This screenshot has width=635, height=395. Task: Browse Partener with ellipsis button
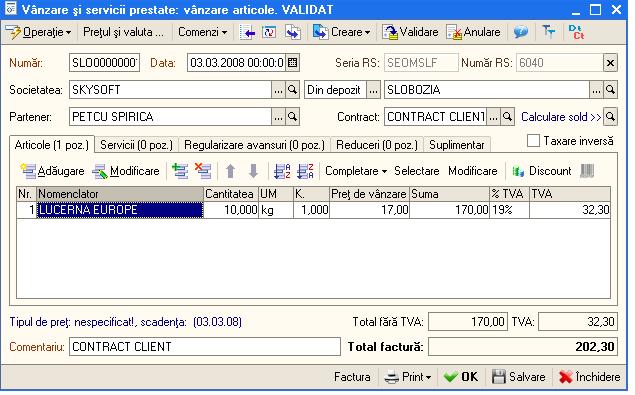278,117
